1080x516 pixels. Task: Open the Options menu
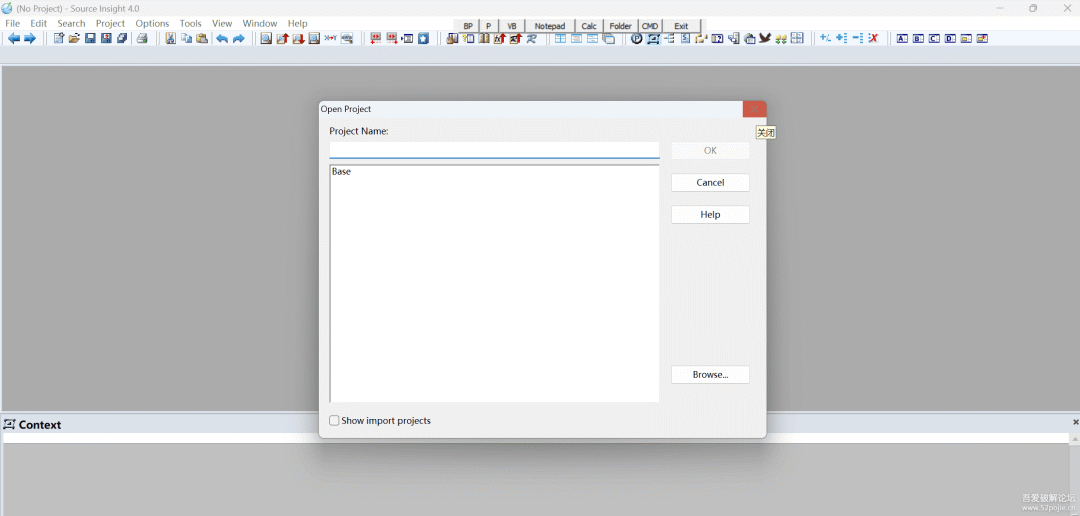(152, 23)
